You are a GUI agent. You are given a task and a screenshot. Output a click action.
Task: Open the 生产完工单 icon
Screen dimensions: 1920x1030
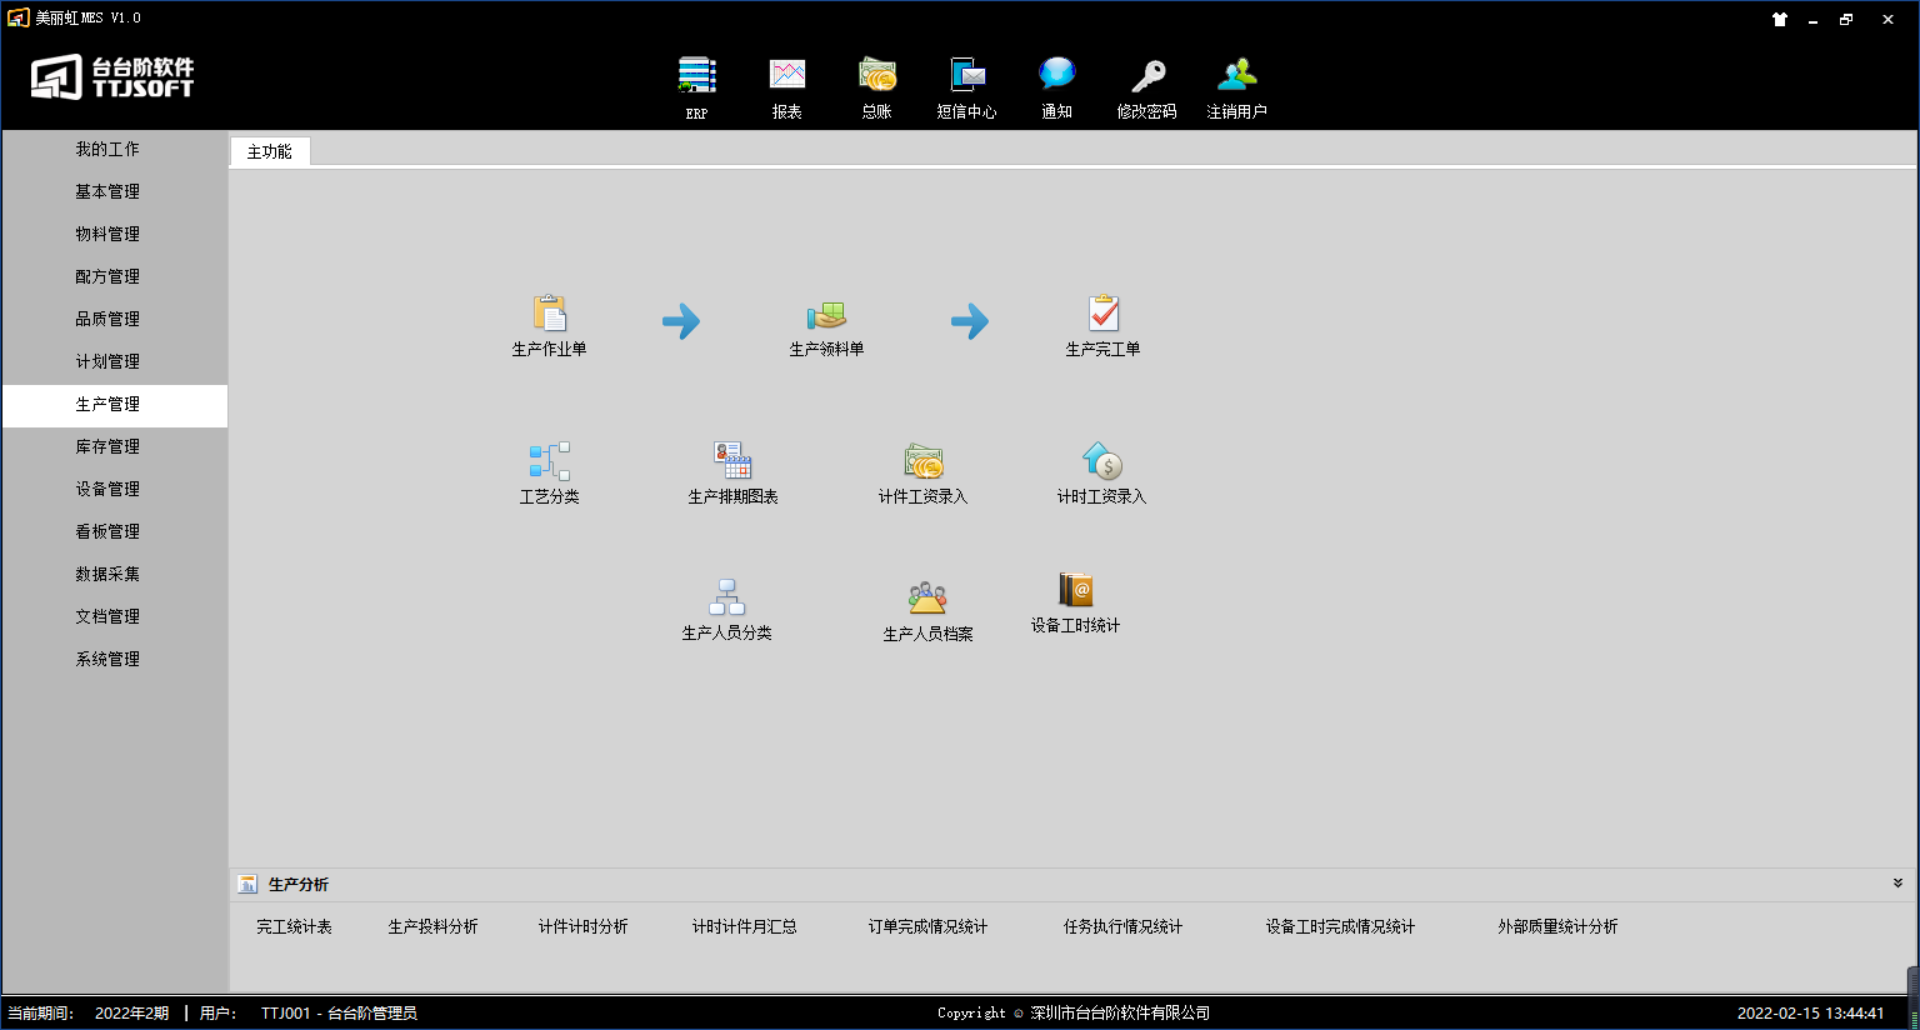point(1103,315)
